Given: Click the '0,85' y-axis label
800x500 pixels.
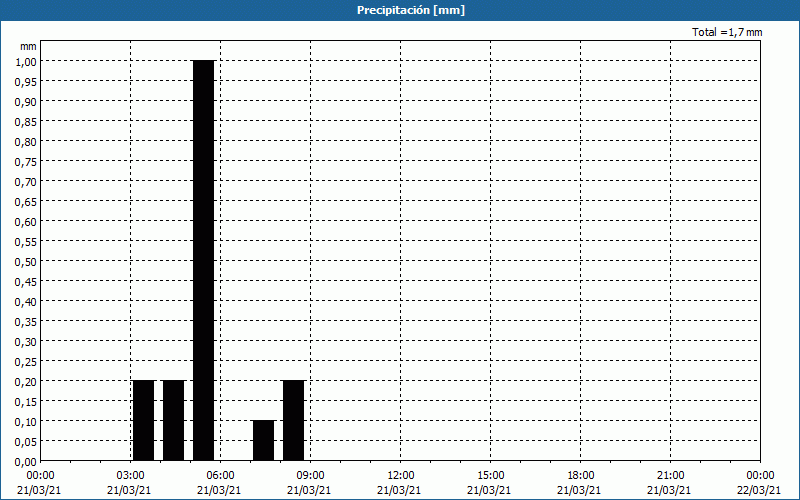Looking at the screenshot, I should pos(26,121).
